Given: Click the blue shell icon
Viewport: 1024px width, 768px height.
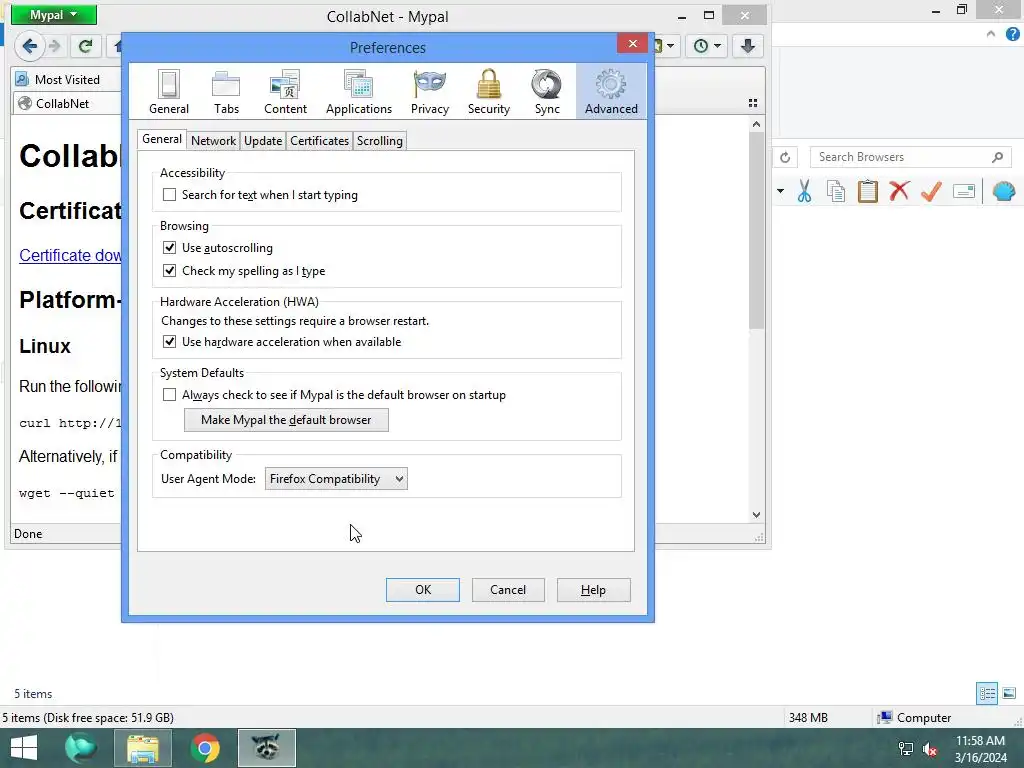Looking at the screenshot, I should (x=1004, y=191).
